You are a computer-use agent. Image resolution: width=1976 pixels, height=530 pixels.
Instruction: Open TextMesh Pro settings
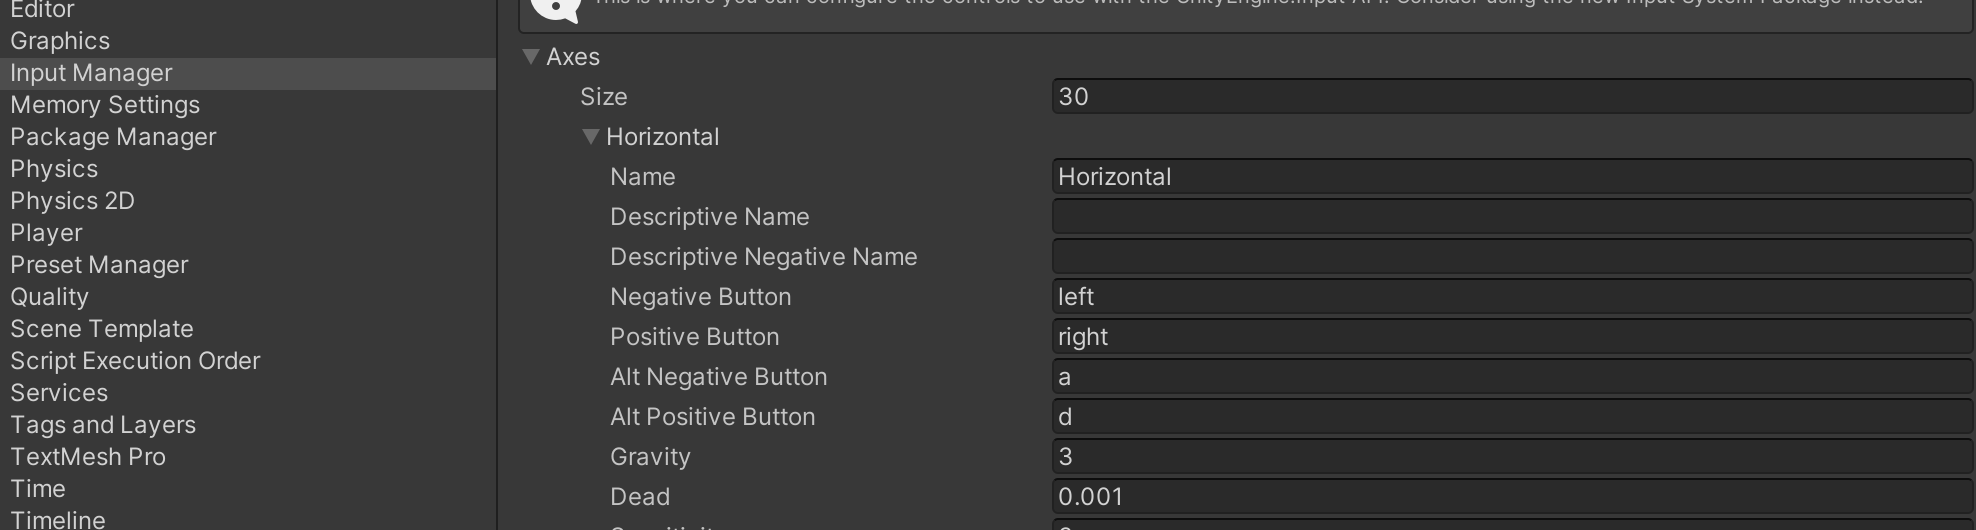click(88, 457)
